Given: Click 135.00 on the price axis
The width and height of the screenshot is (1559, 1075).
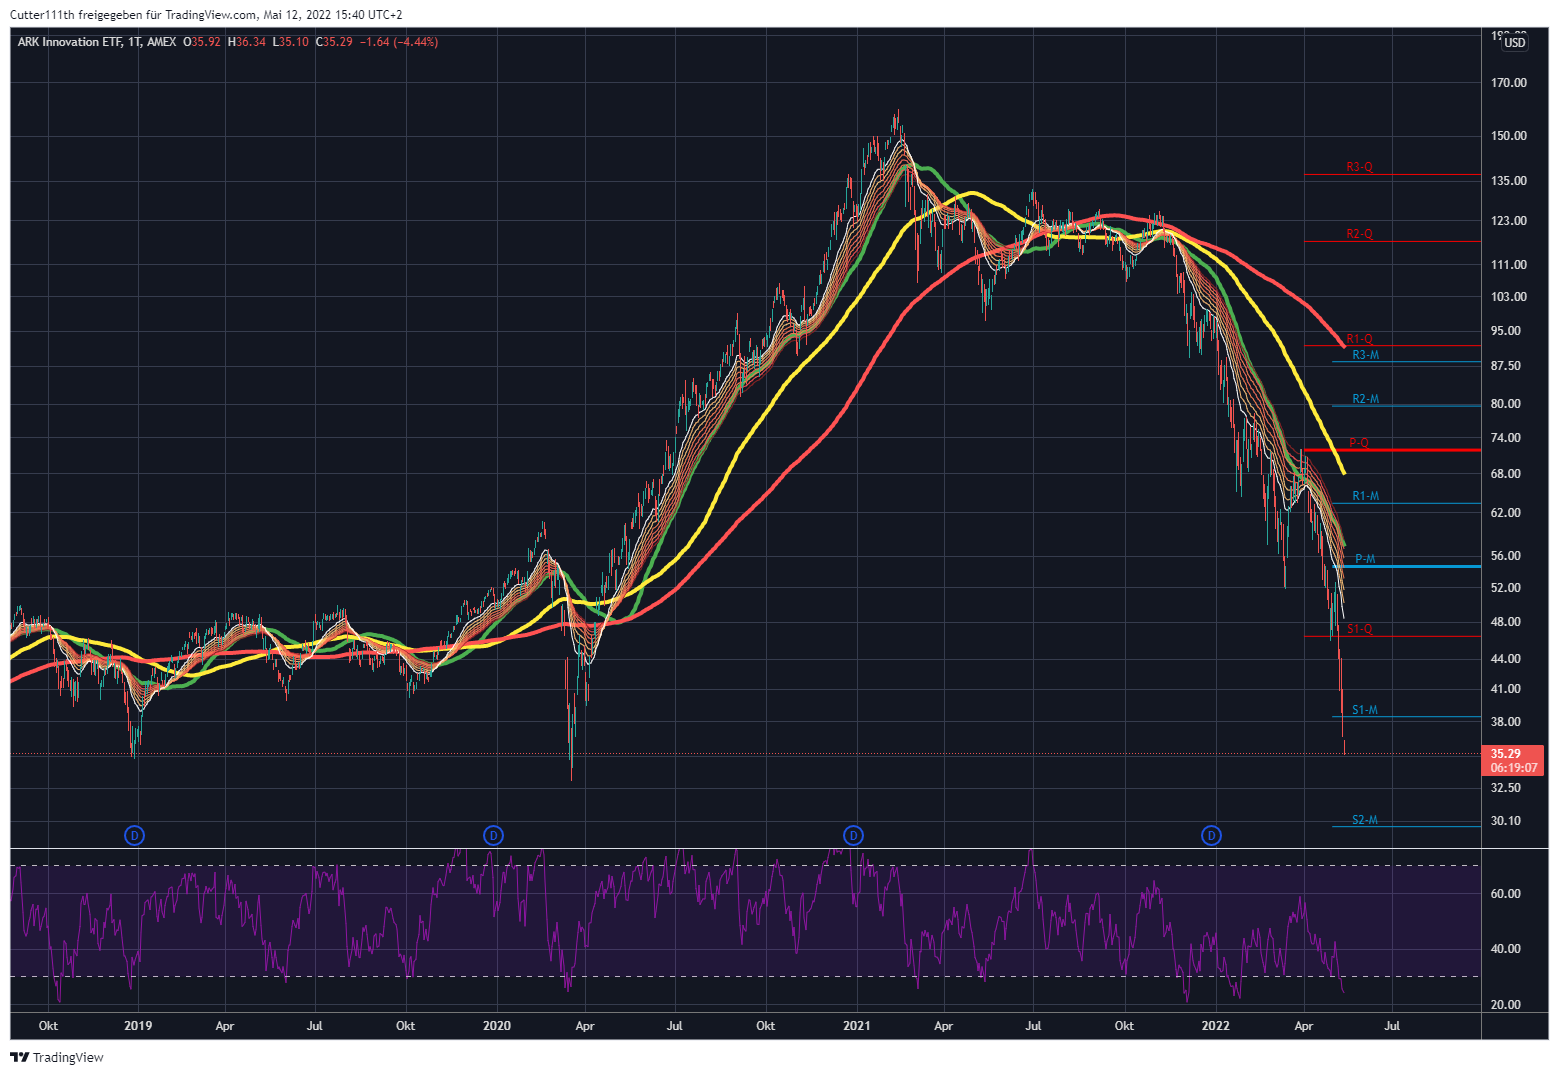Looking at the screenshot, I should pos(1509,181).
